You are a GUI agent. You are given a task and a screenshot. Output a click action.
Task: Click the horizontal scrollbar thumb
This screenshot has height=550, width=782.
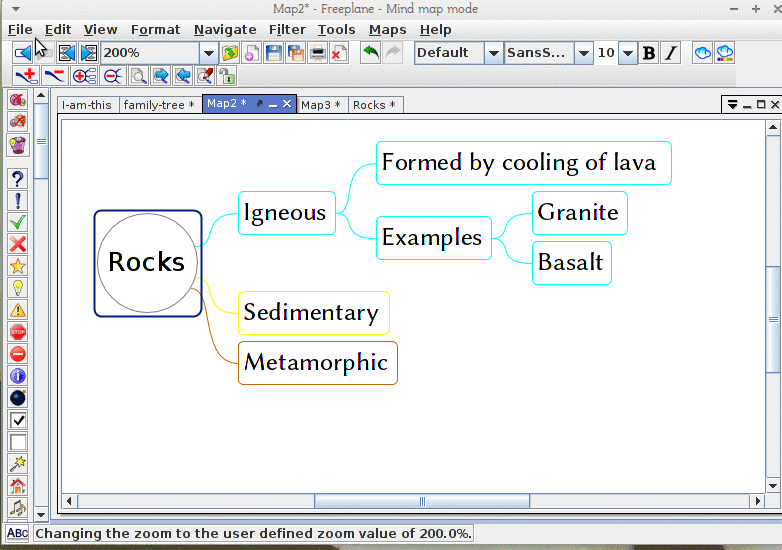click(422, 502)
